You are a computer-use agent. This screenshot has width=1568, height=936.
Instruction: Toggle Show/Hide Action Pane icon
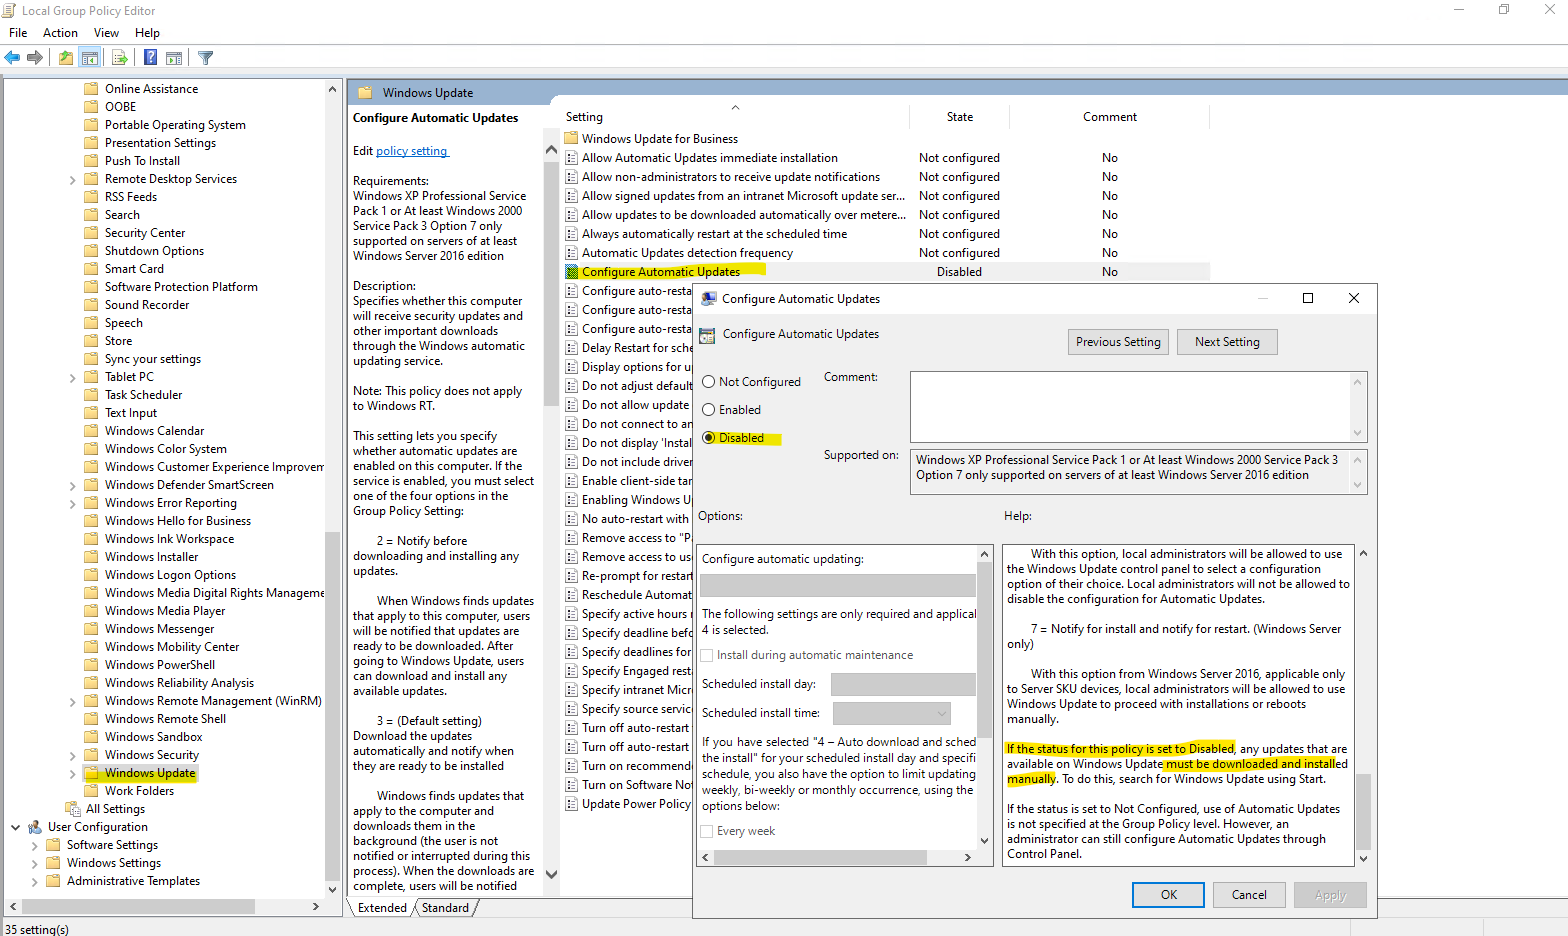click(174, 58)
